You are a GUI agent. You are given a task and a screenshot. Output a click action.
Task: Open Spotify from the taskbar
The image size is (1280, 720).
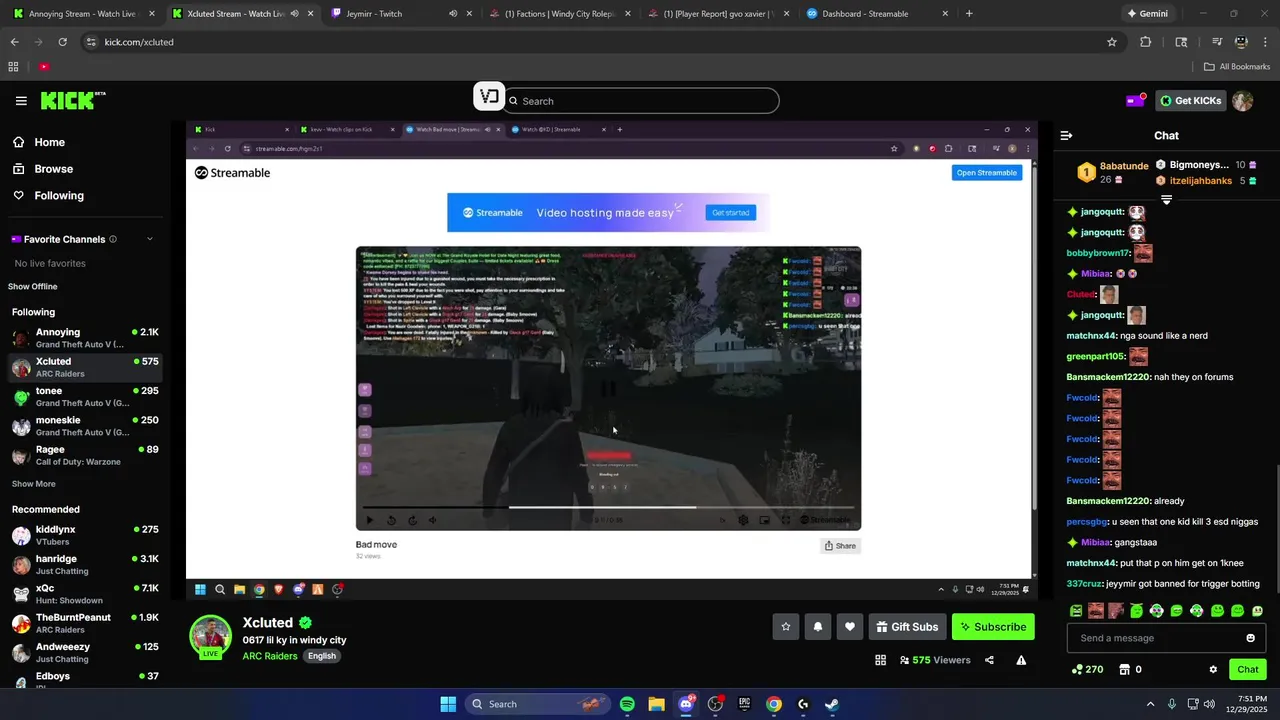coord(627,704)
